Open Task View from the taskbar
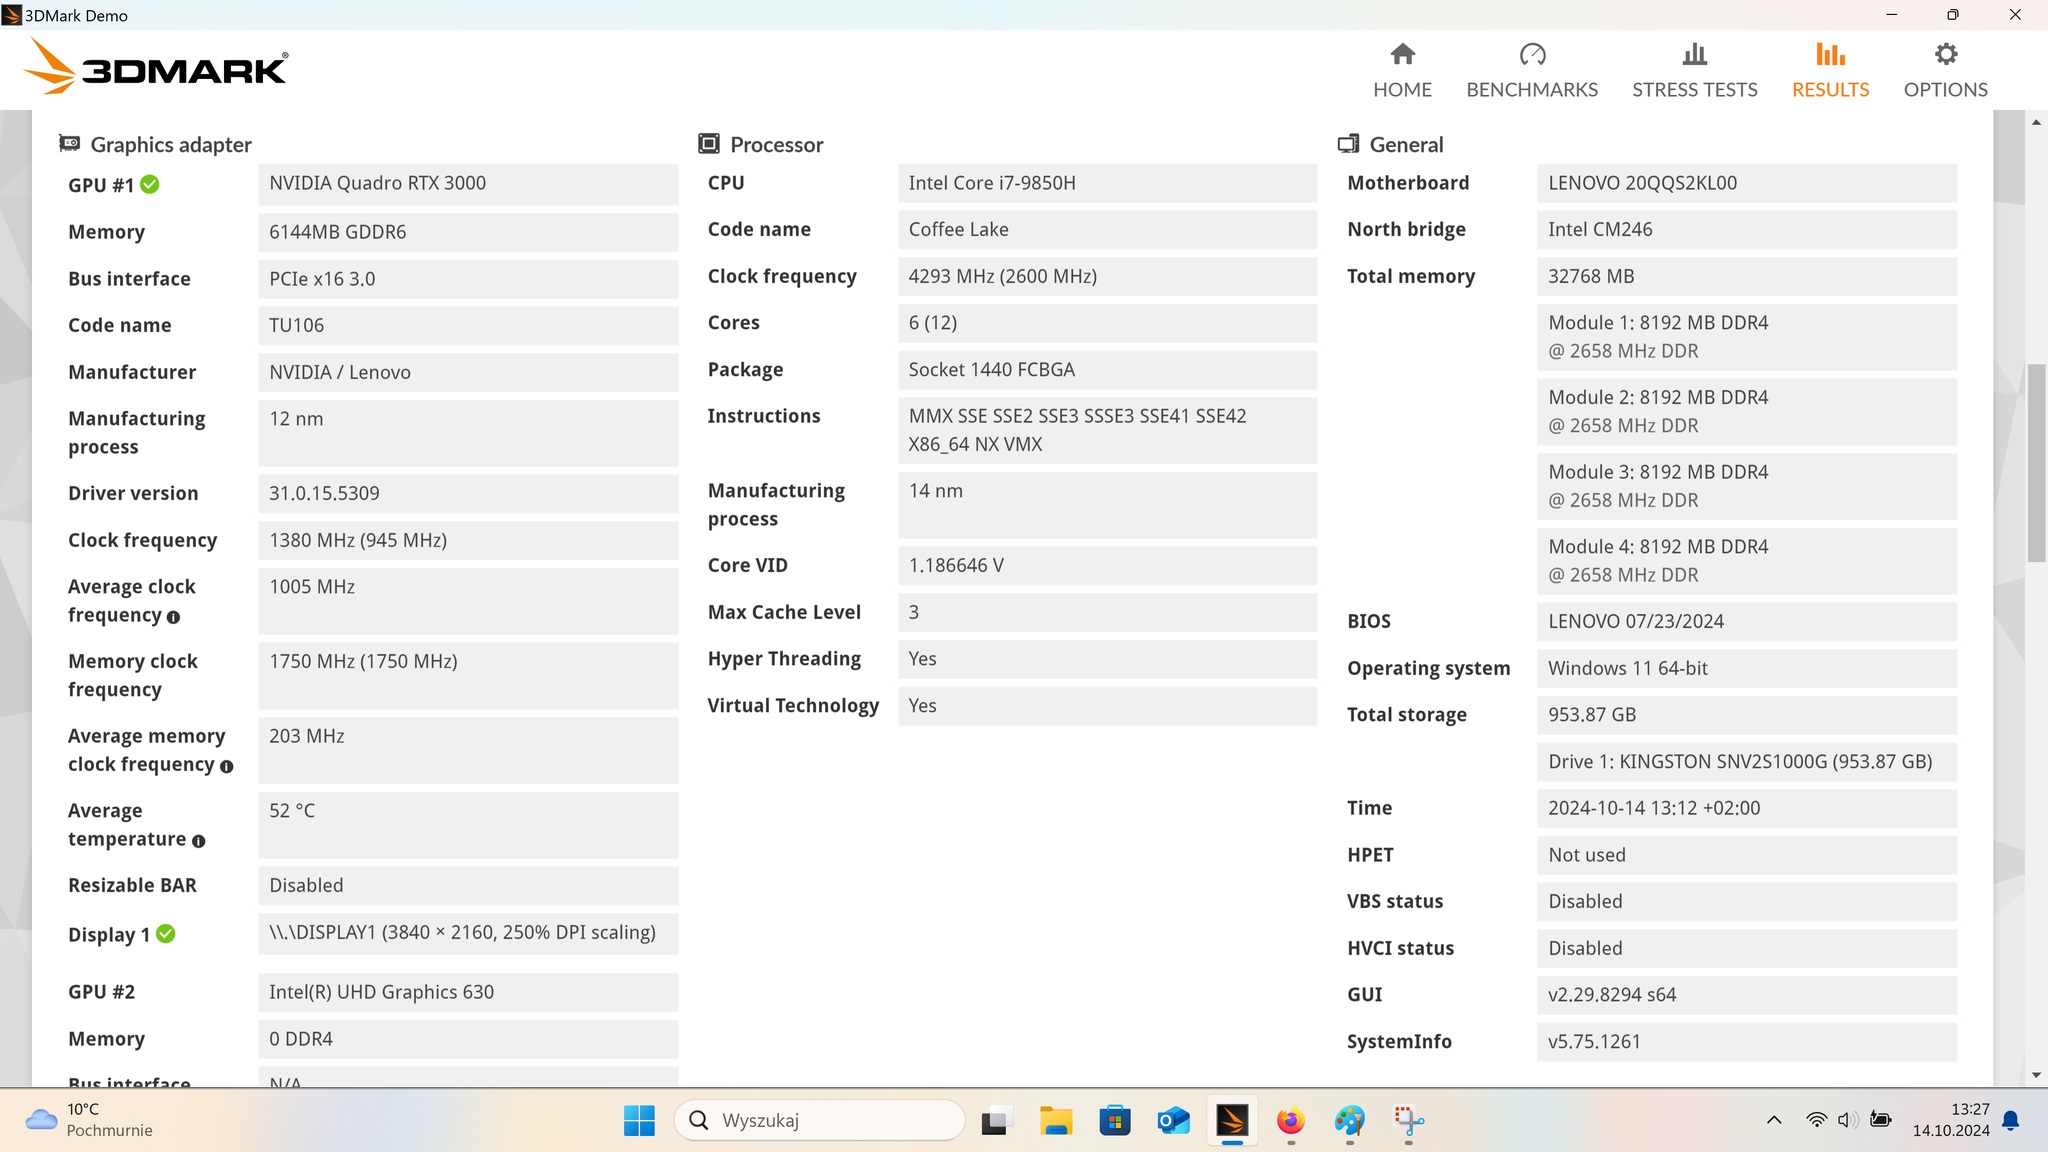2048x1152 pixels. (994, 1120)
